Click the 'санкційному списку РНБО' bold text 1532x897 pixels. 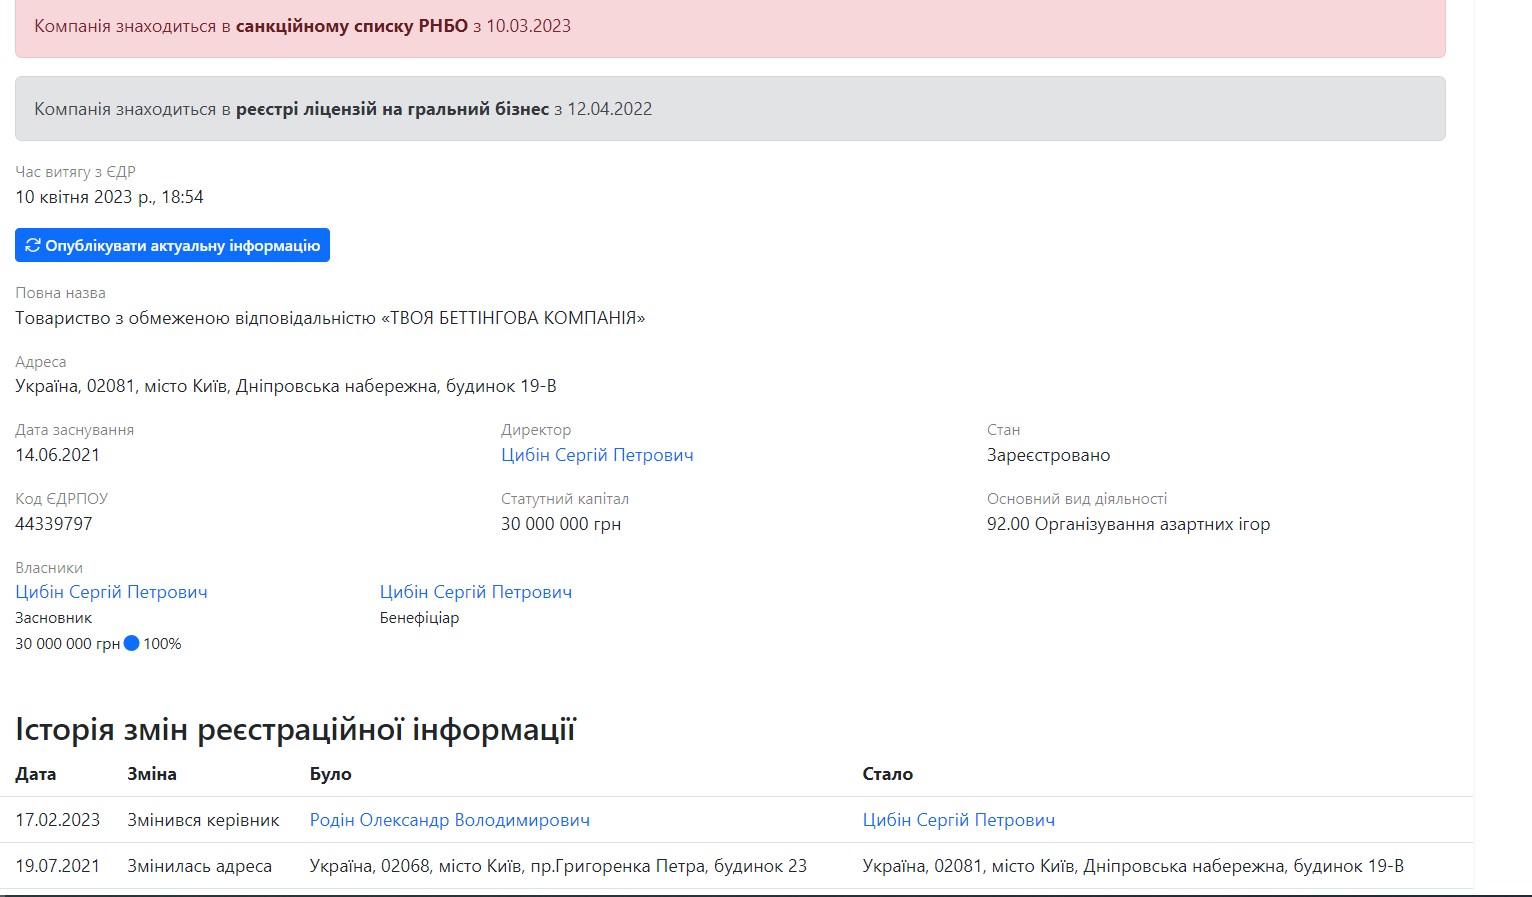[351, 26]
